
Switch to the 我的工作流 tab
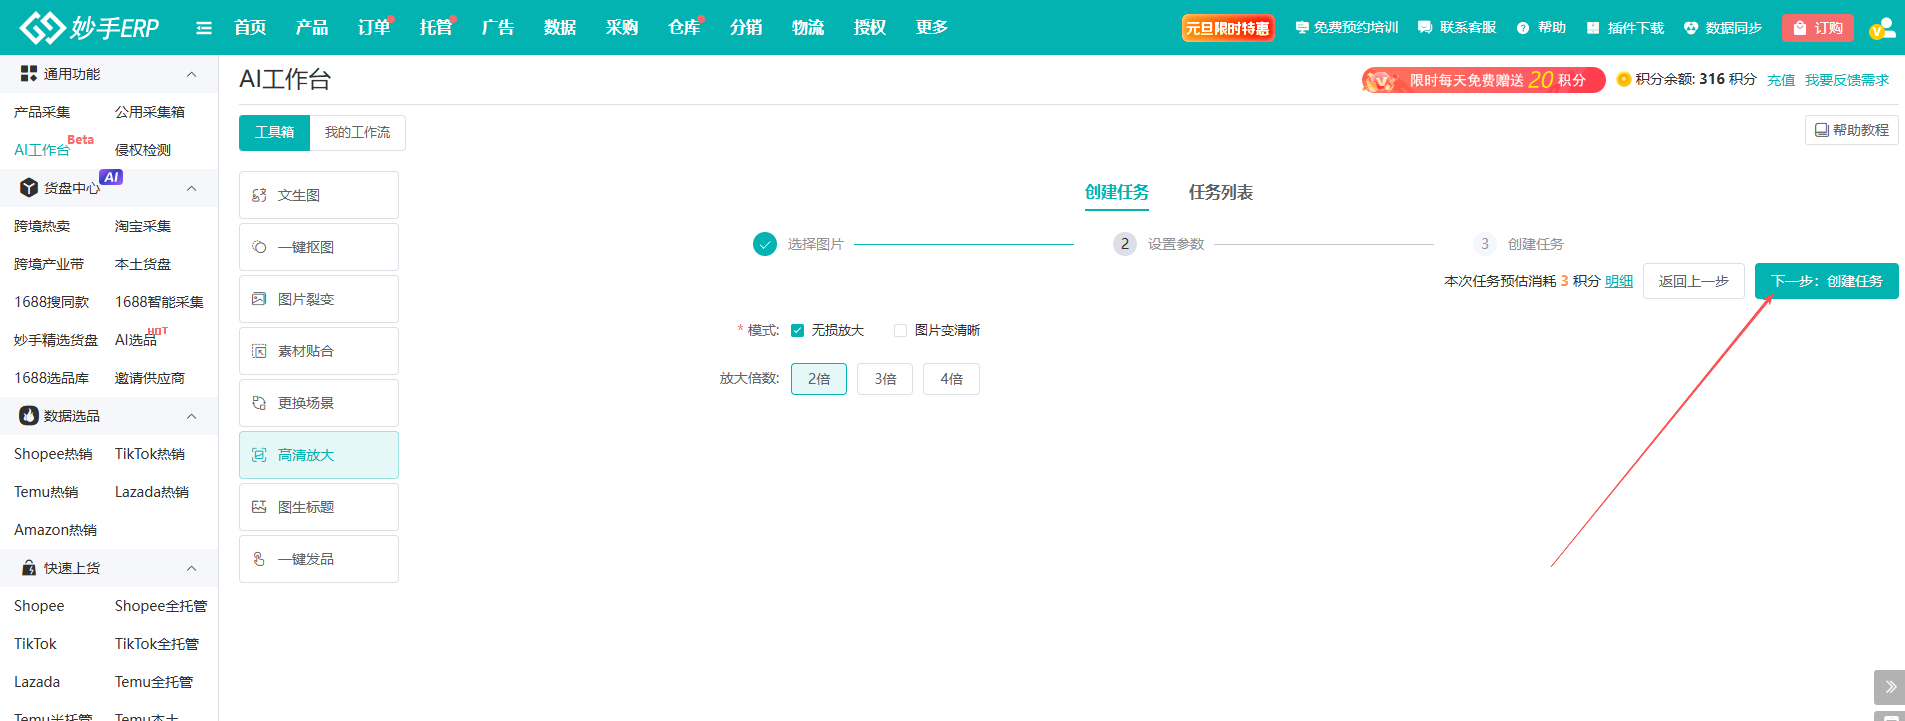[x=357, y=132]
